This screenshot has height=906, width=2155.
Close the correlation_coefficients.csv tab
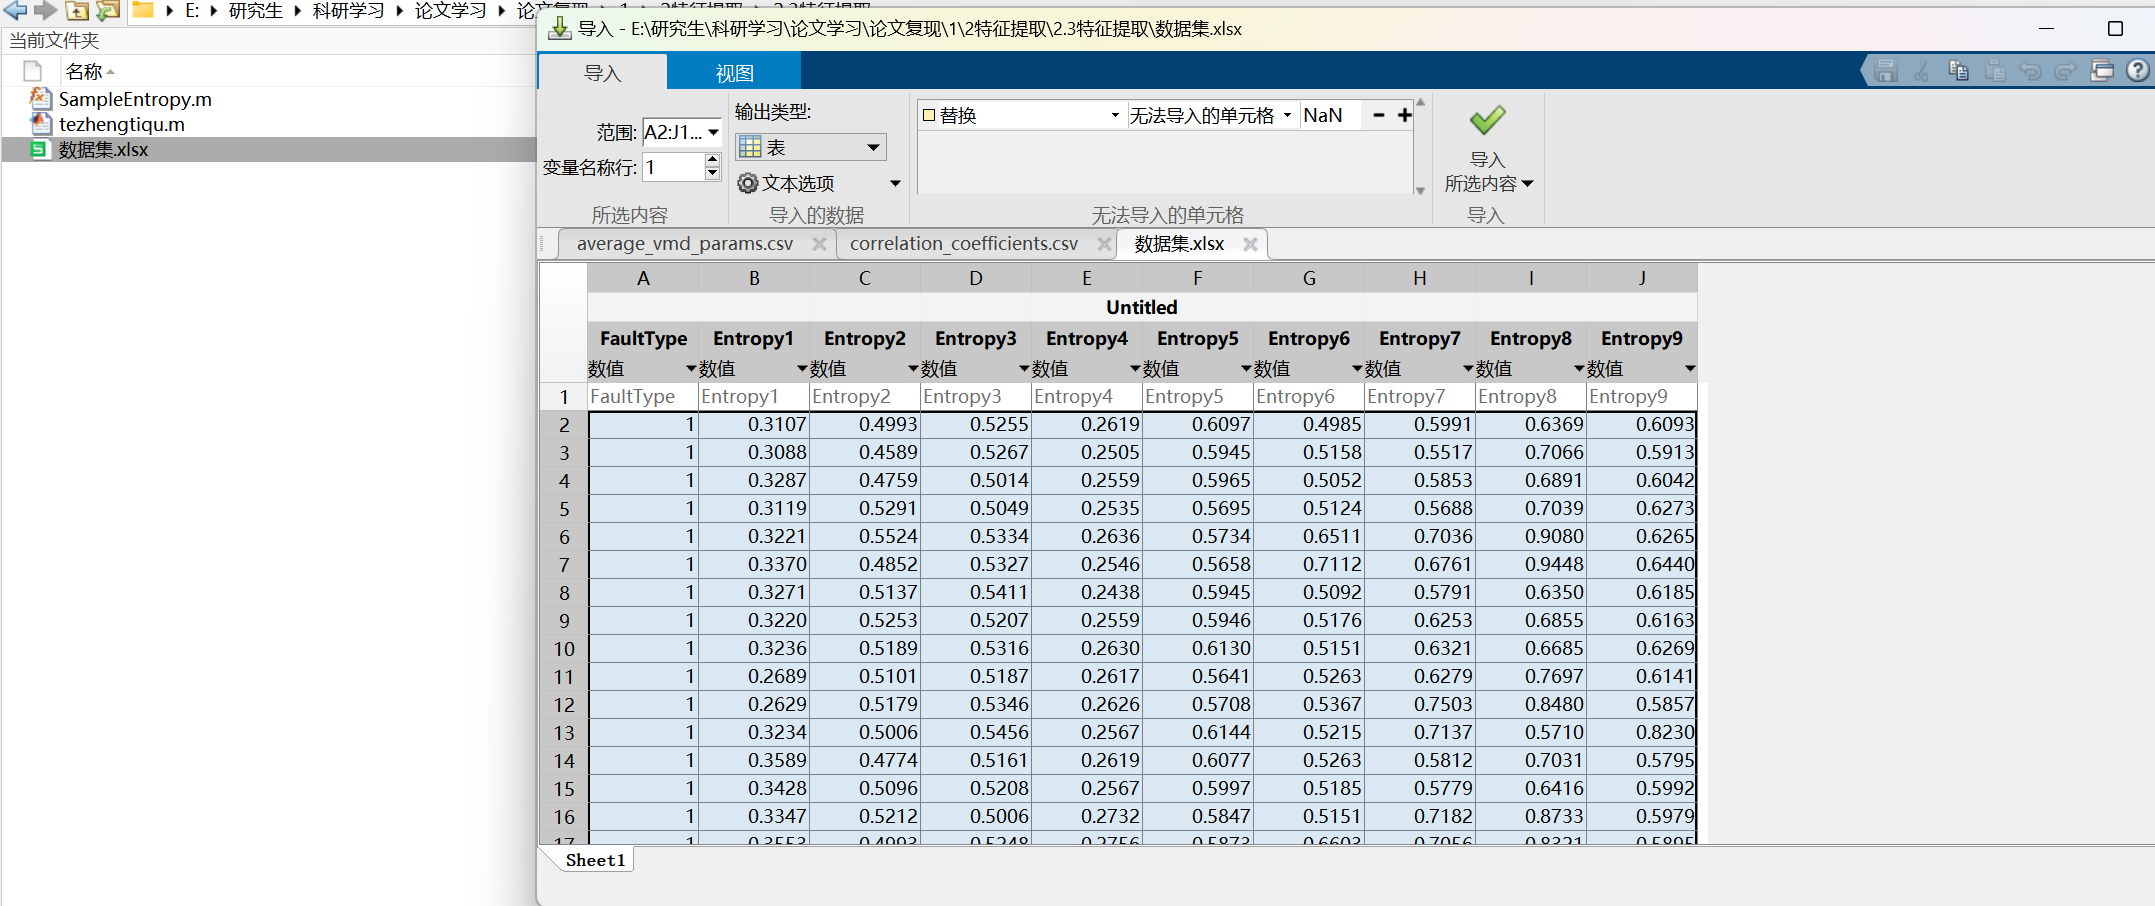click(1104, 244)
